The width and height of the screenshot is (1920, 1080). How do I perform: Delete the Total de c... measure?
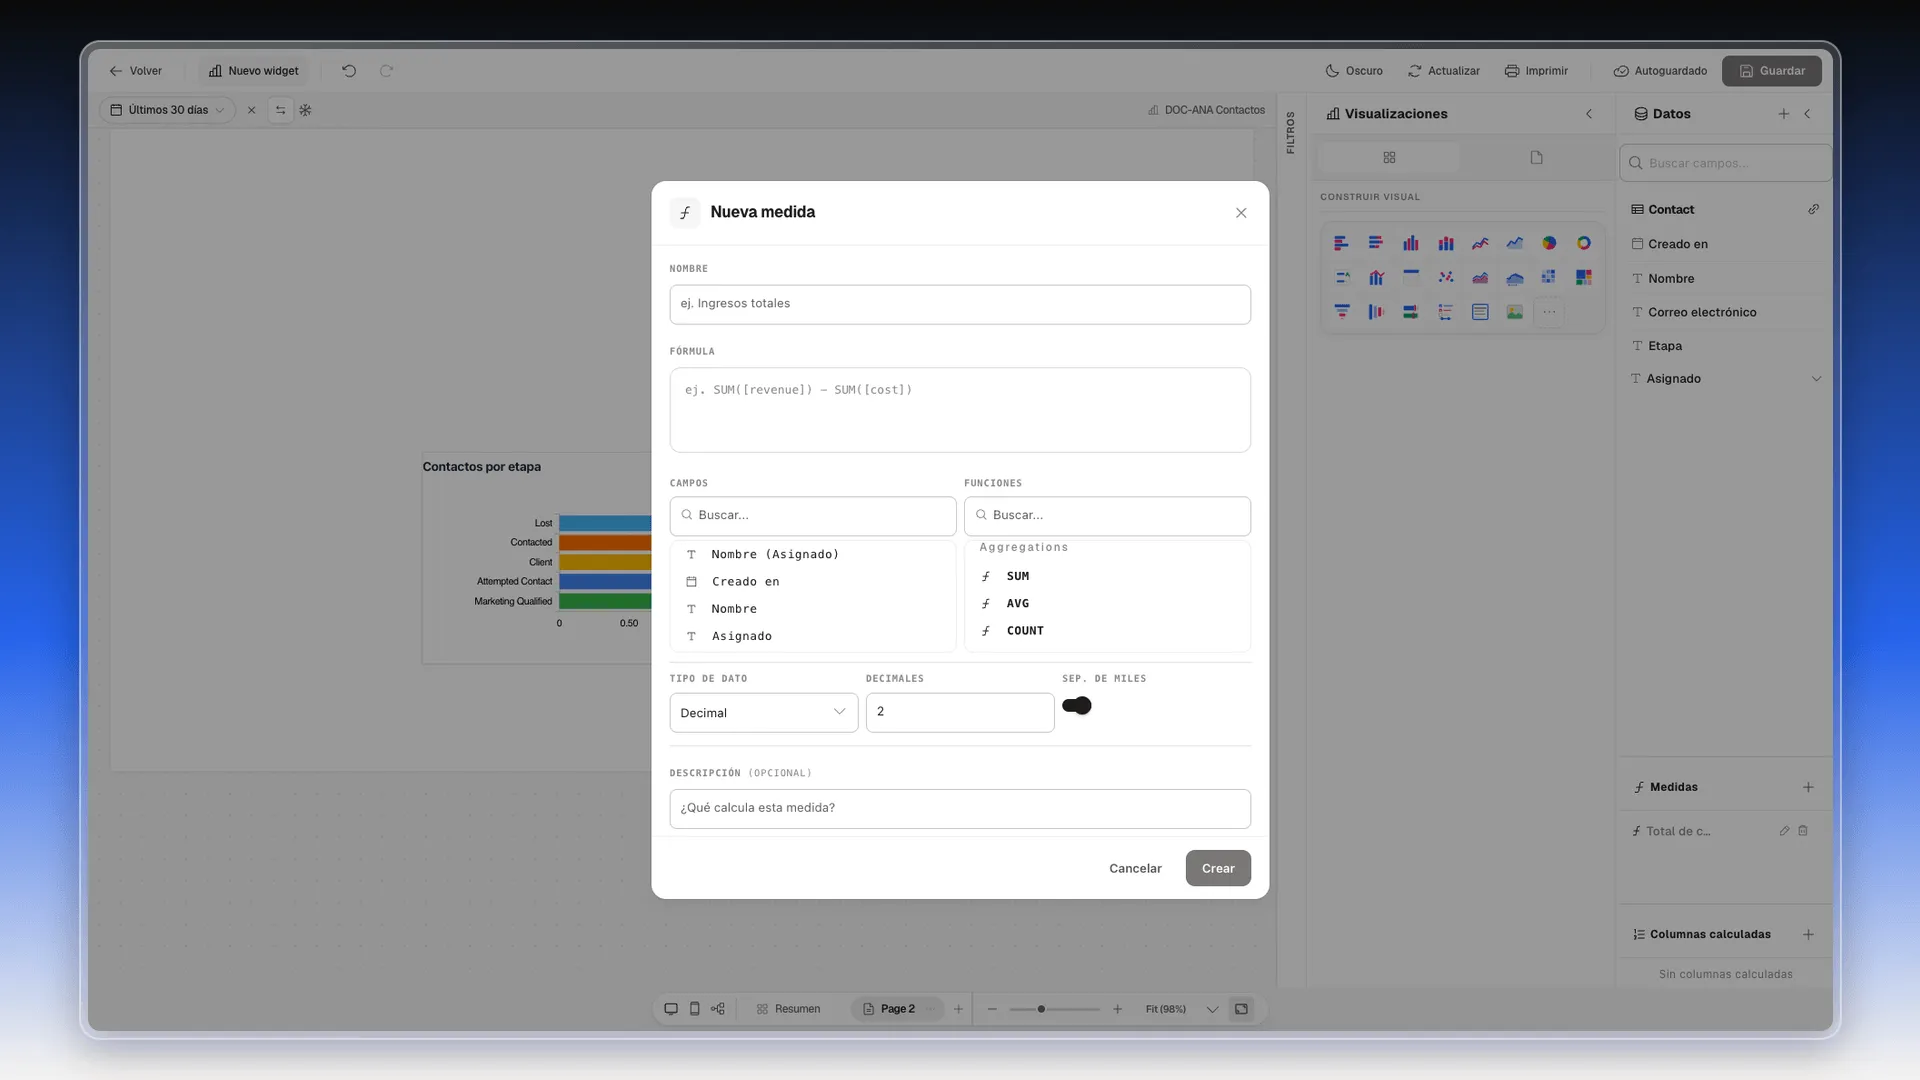pyautogui.click(x=1803, y=831)
